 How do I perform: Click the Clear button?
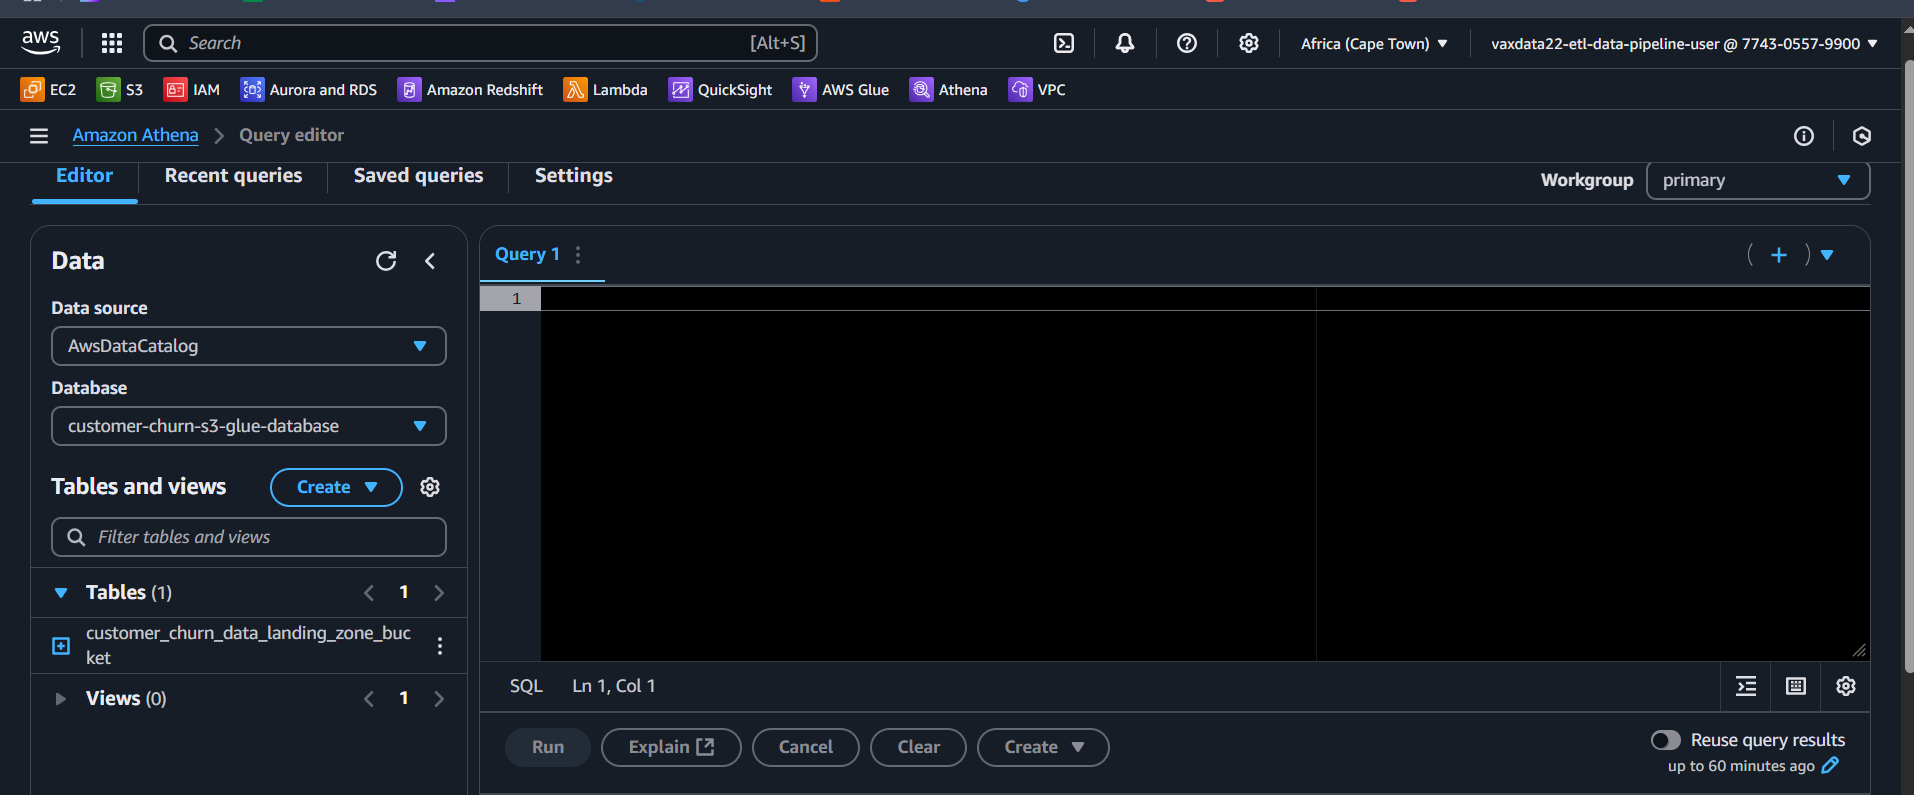pos(919,747)
